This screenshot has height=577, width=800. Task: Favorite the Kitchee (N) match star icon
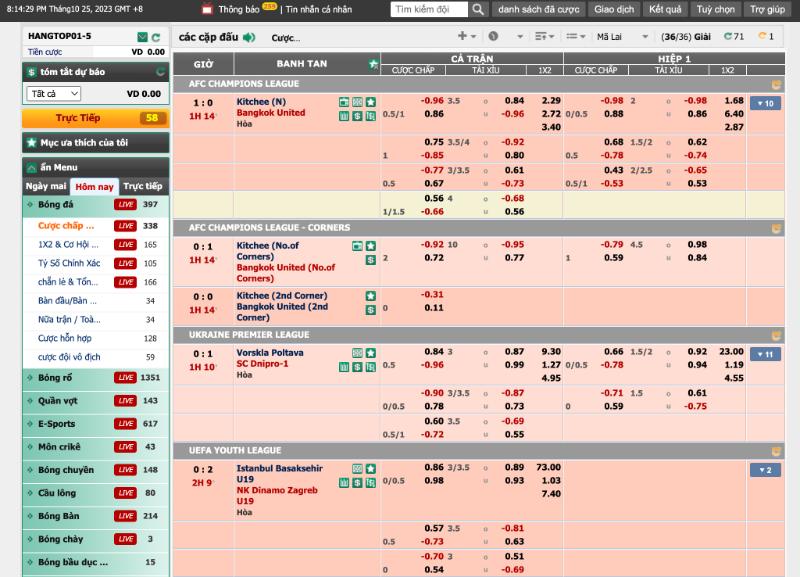click(371, 102)
